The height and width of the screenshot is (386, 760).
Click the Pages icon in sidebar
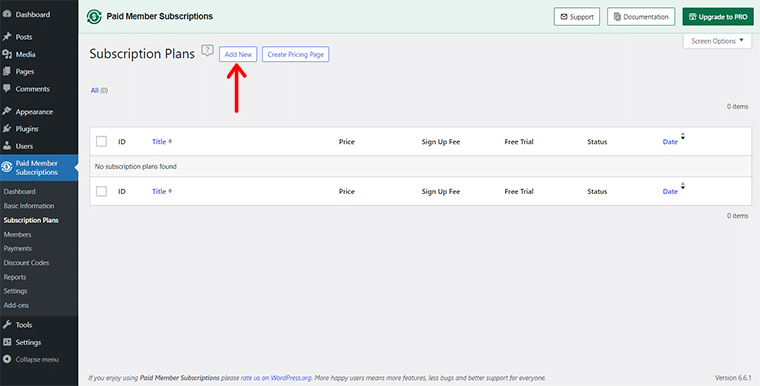(x=7, y=71)
